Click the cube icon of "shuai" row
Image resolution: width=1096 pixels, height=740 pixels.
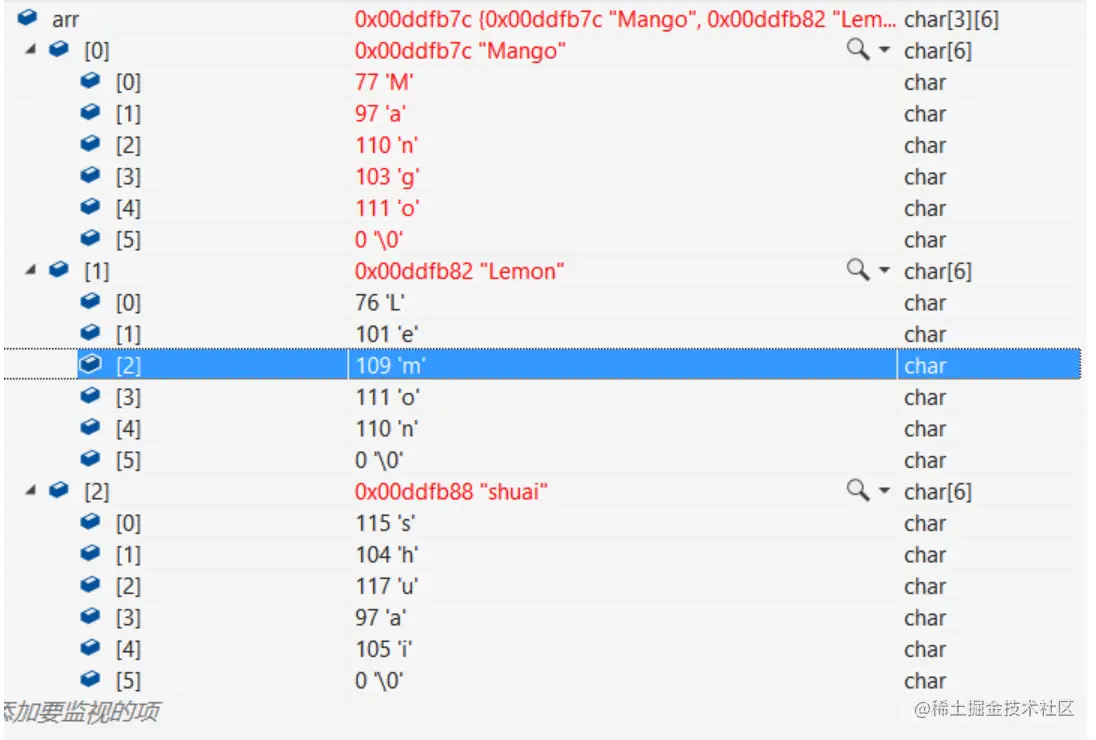(59, 490)
